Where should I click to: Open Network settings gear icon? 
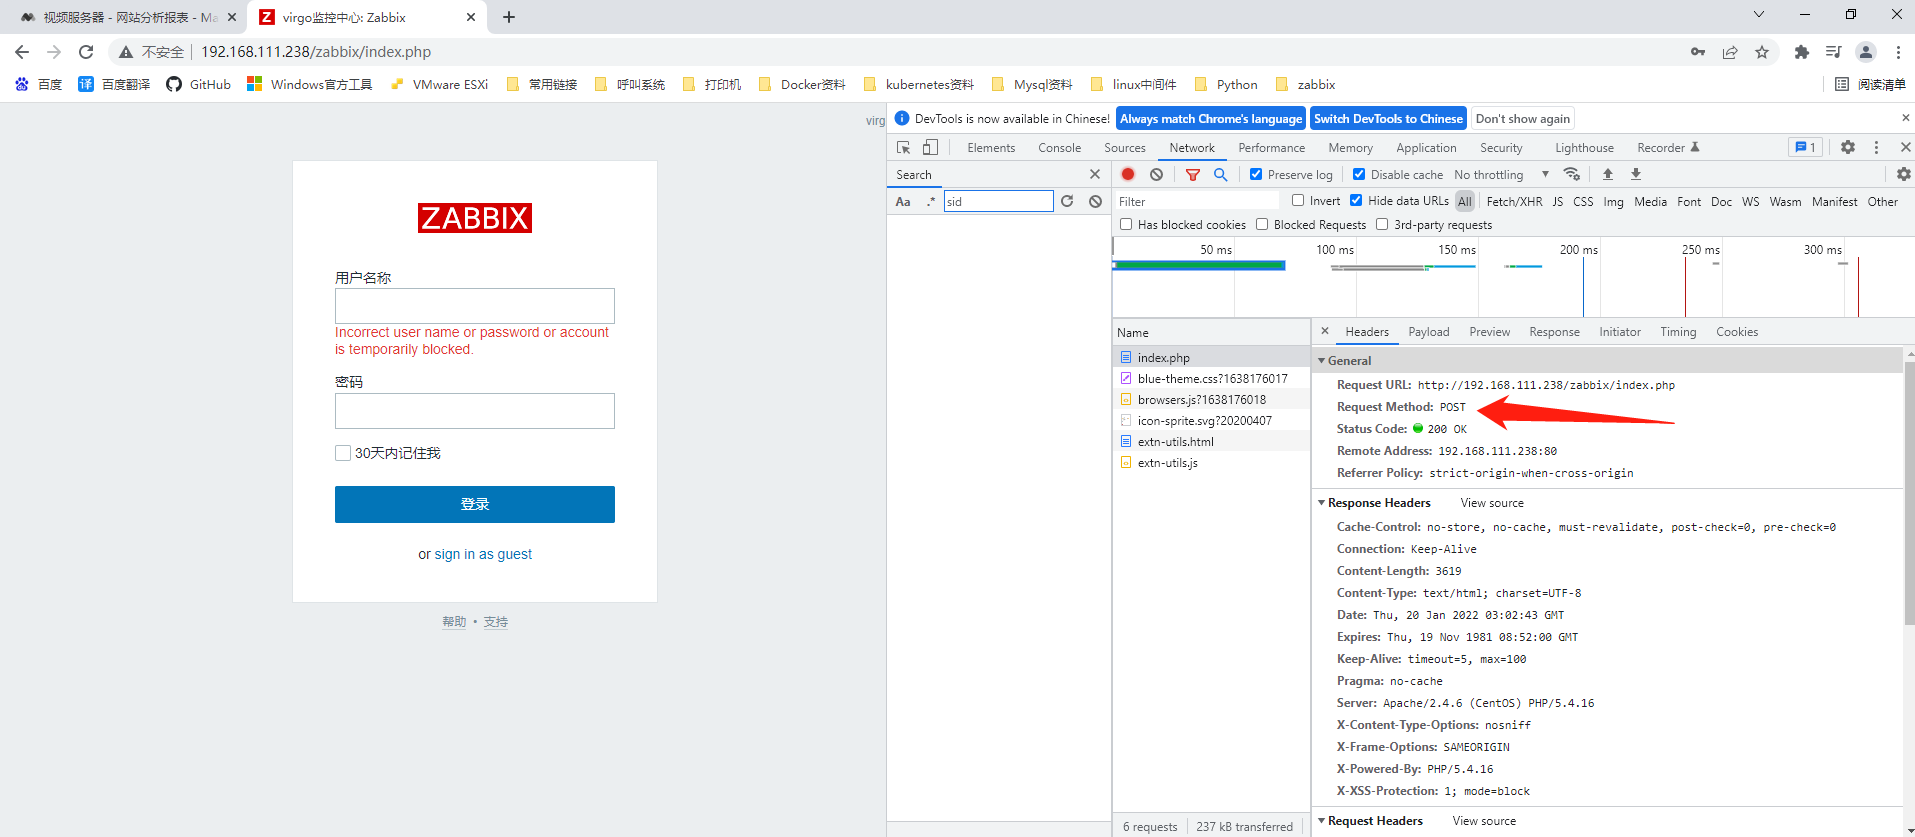[1903, 174]
